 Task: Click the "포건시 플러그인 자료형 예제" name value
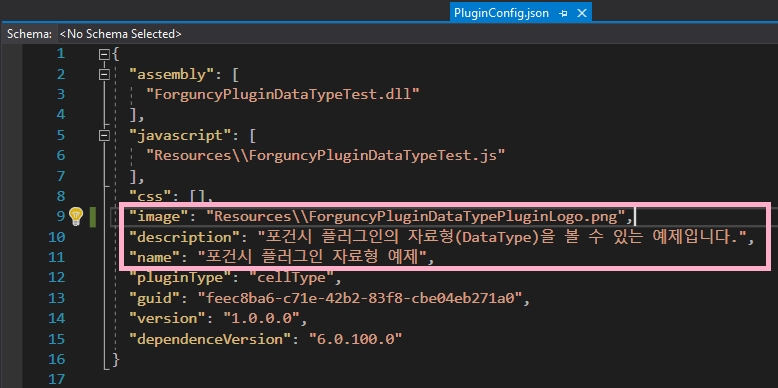tap(313, 258)
